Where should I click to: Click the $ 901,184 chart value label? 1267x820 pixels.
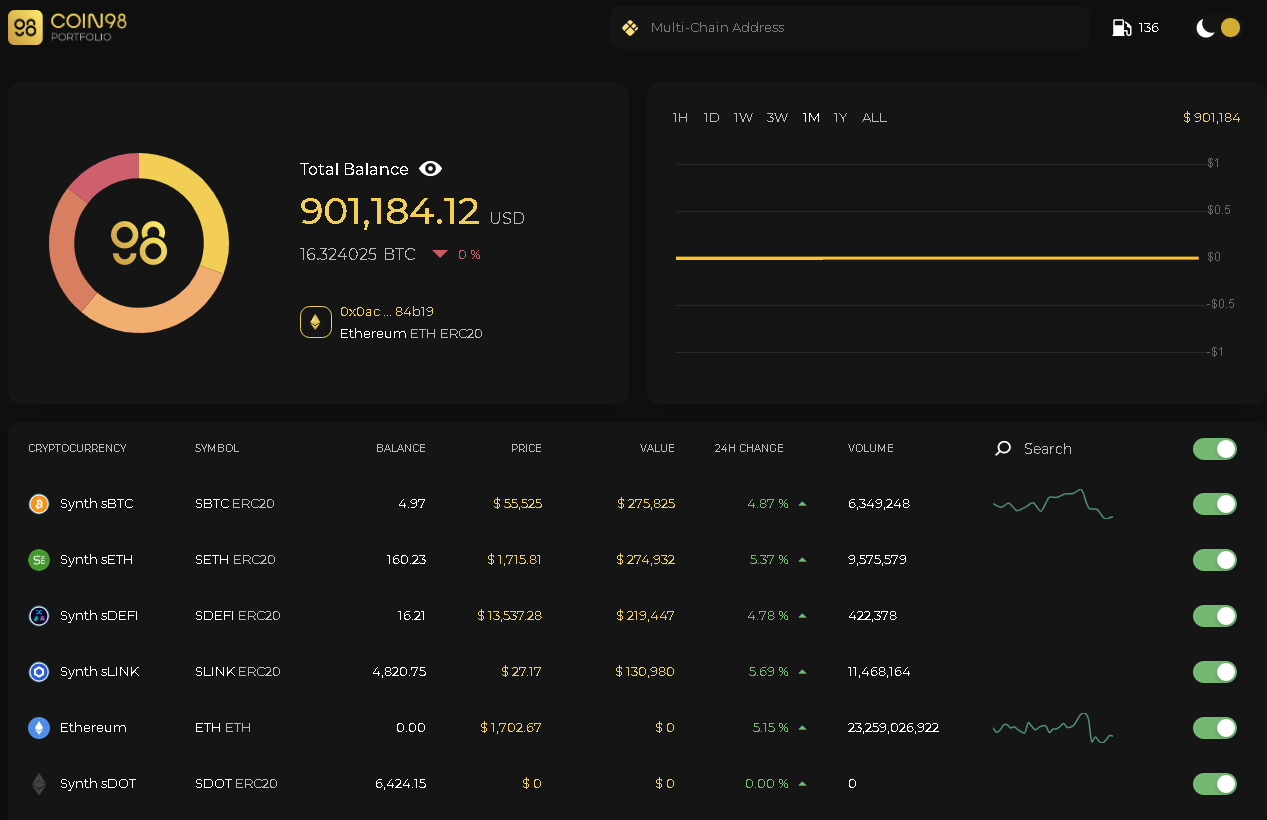tap(1211, 118)
